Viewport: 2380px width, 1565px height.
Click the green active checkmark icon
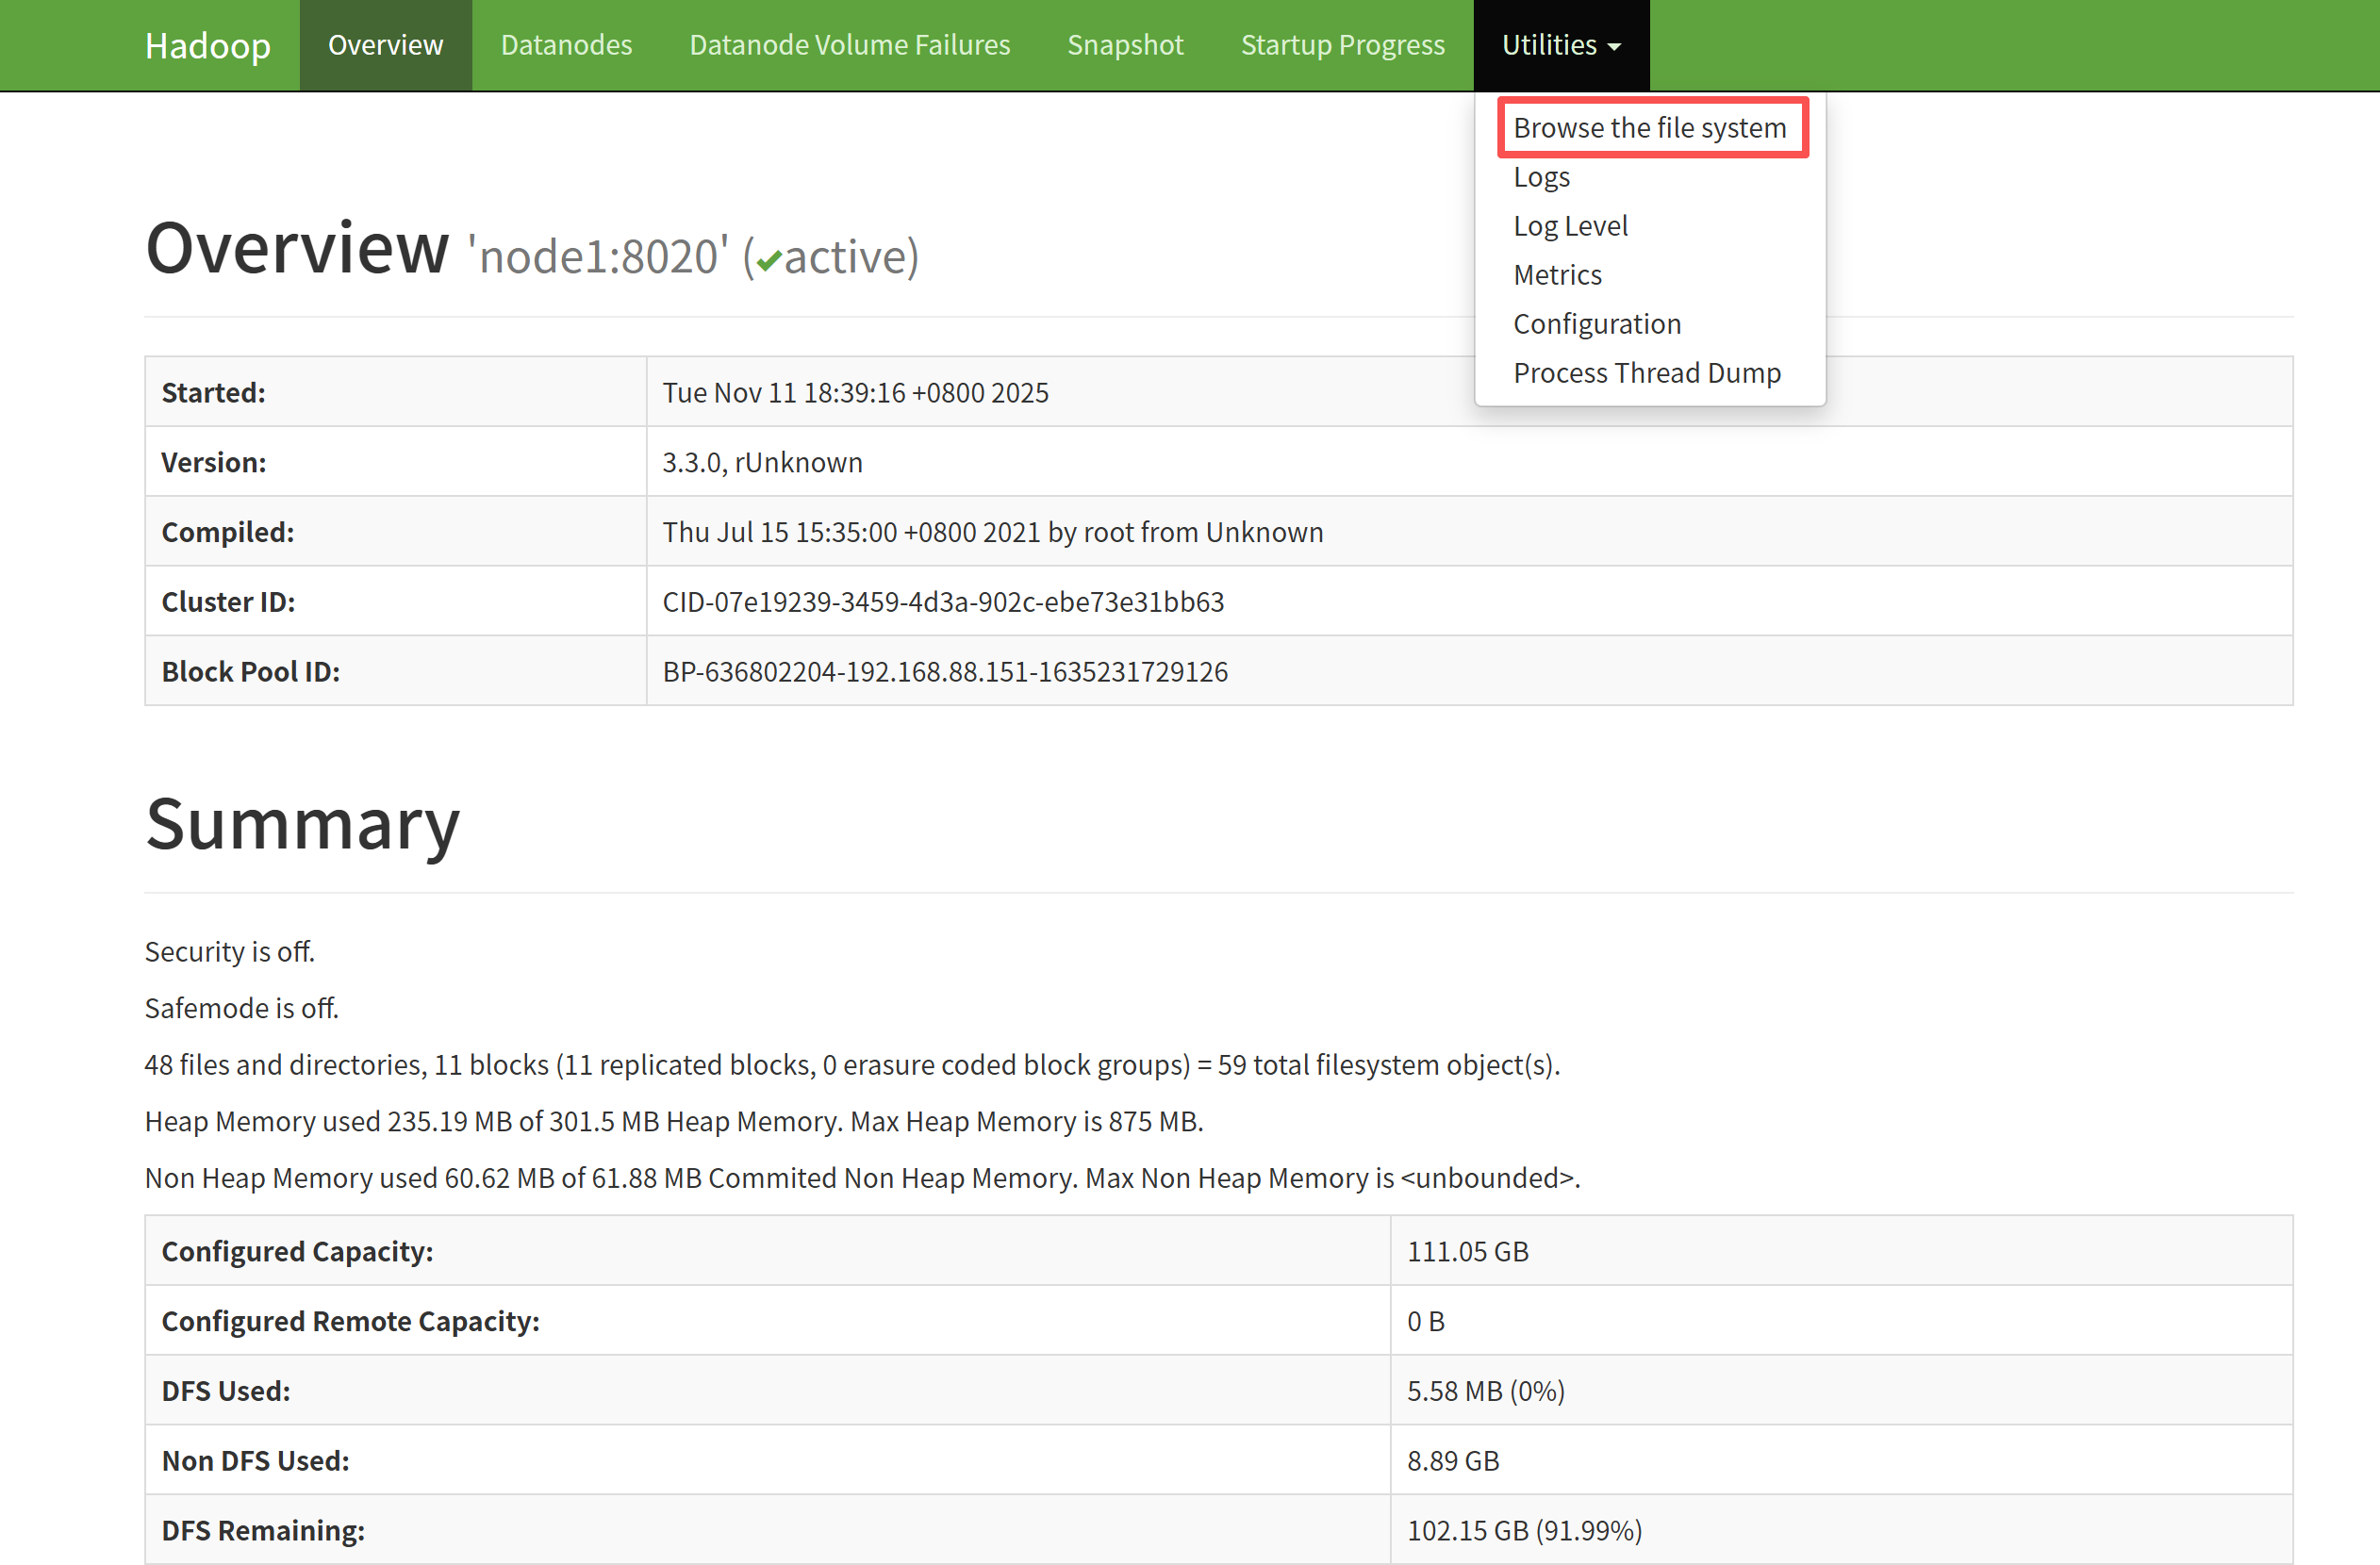pyautogui.click(x=768, y=261)
